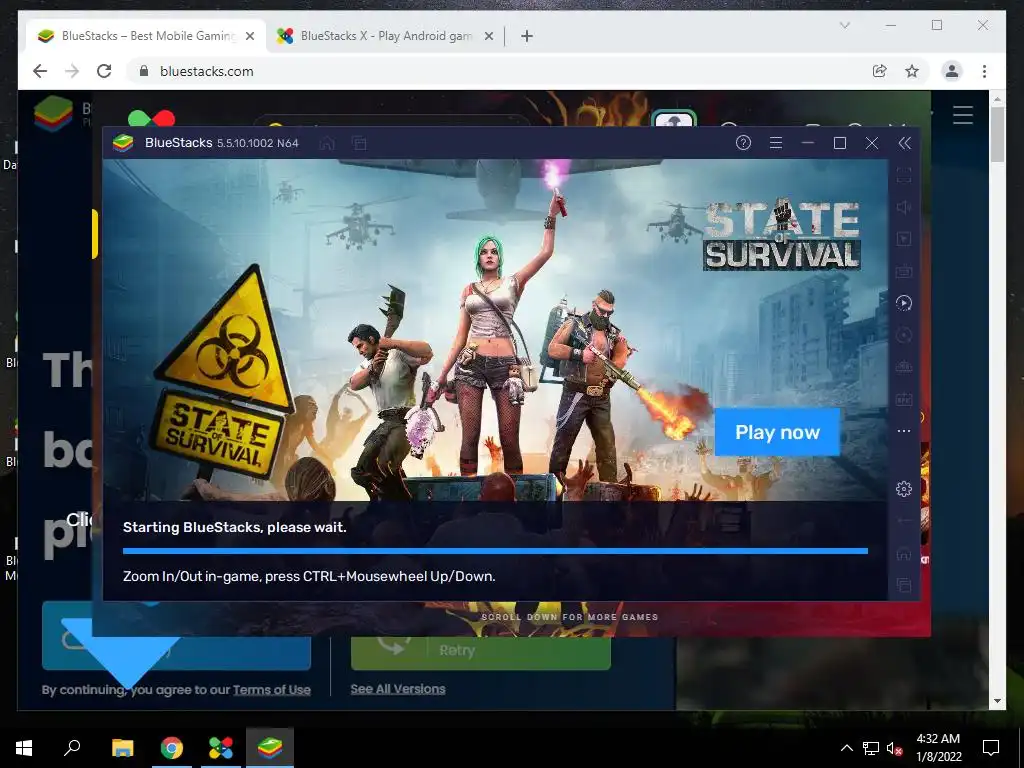The image size is (1024, 768).
Task: Click webpage scrollbar down arrow
Action: pyautogui.click(x=997, y=701)
